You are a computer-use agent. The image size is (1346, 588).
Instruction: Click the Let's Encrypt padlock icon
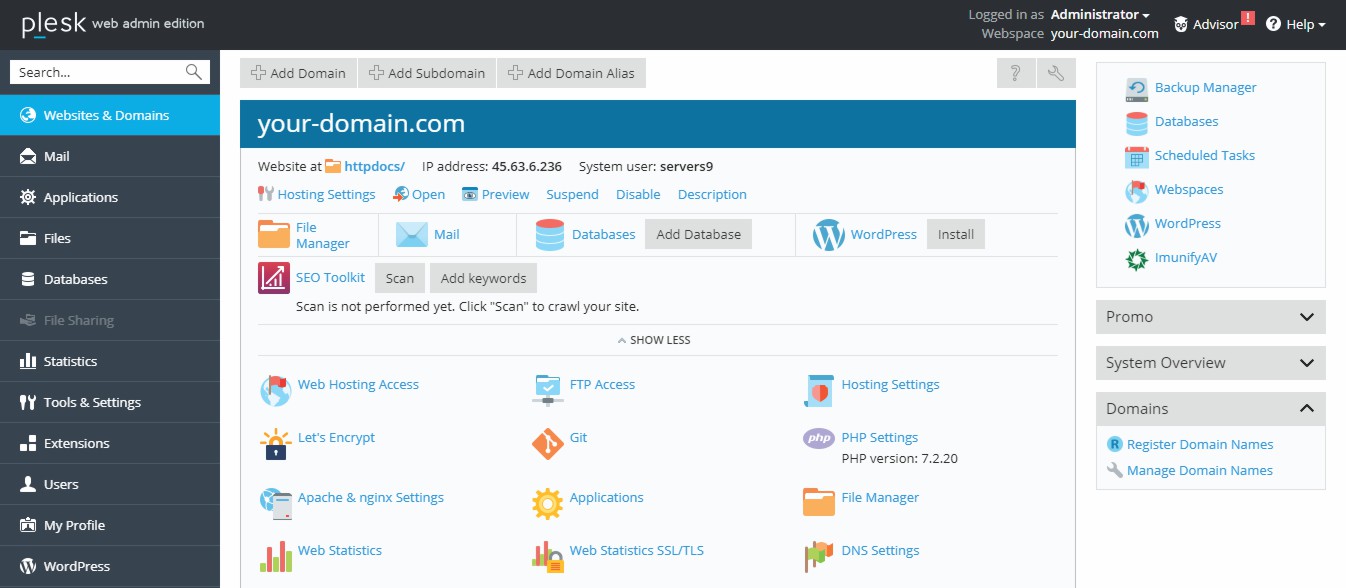(275, 444)
